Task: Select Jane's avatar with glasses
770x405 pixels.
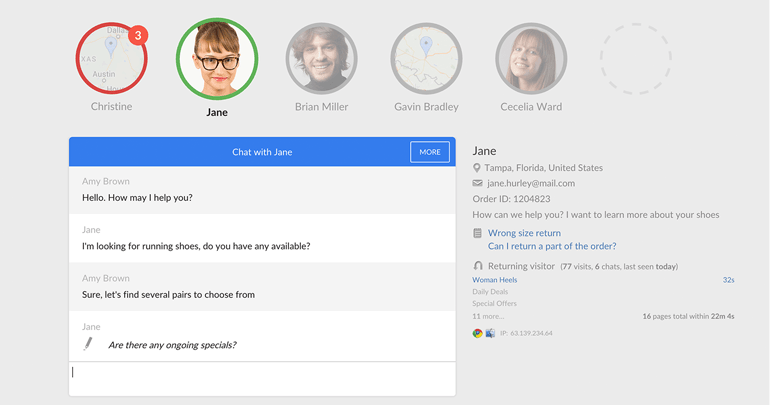Action: 217,59
